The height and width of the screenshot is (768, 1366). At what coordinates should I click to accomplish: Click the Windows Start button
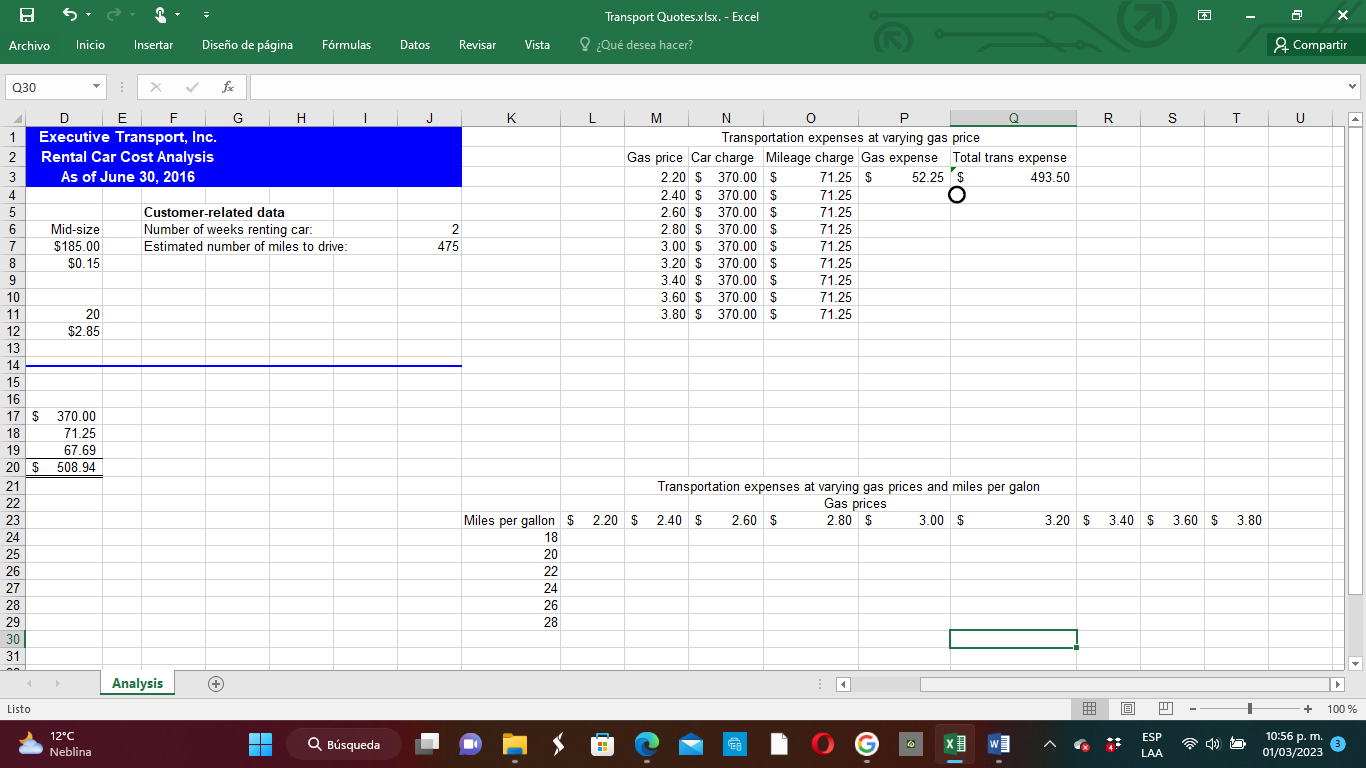260,744
